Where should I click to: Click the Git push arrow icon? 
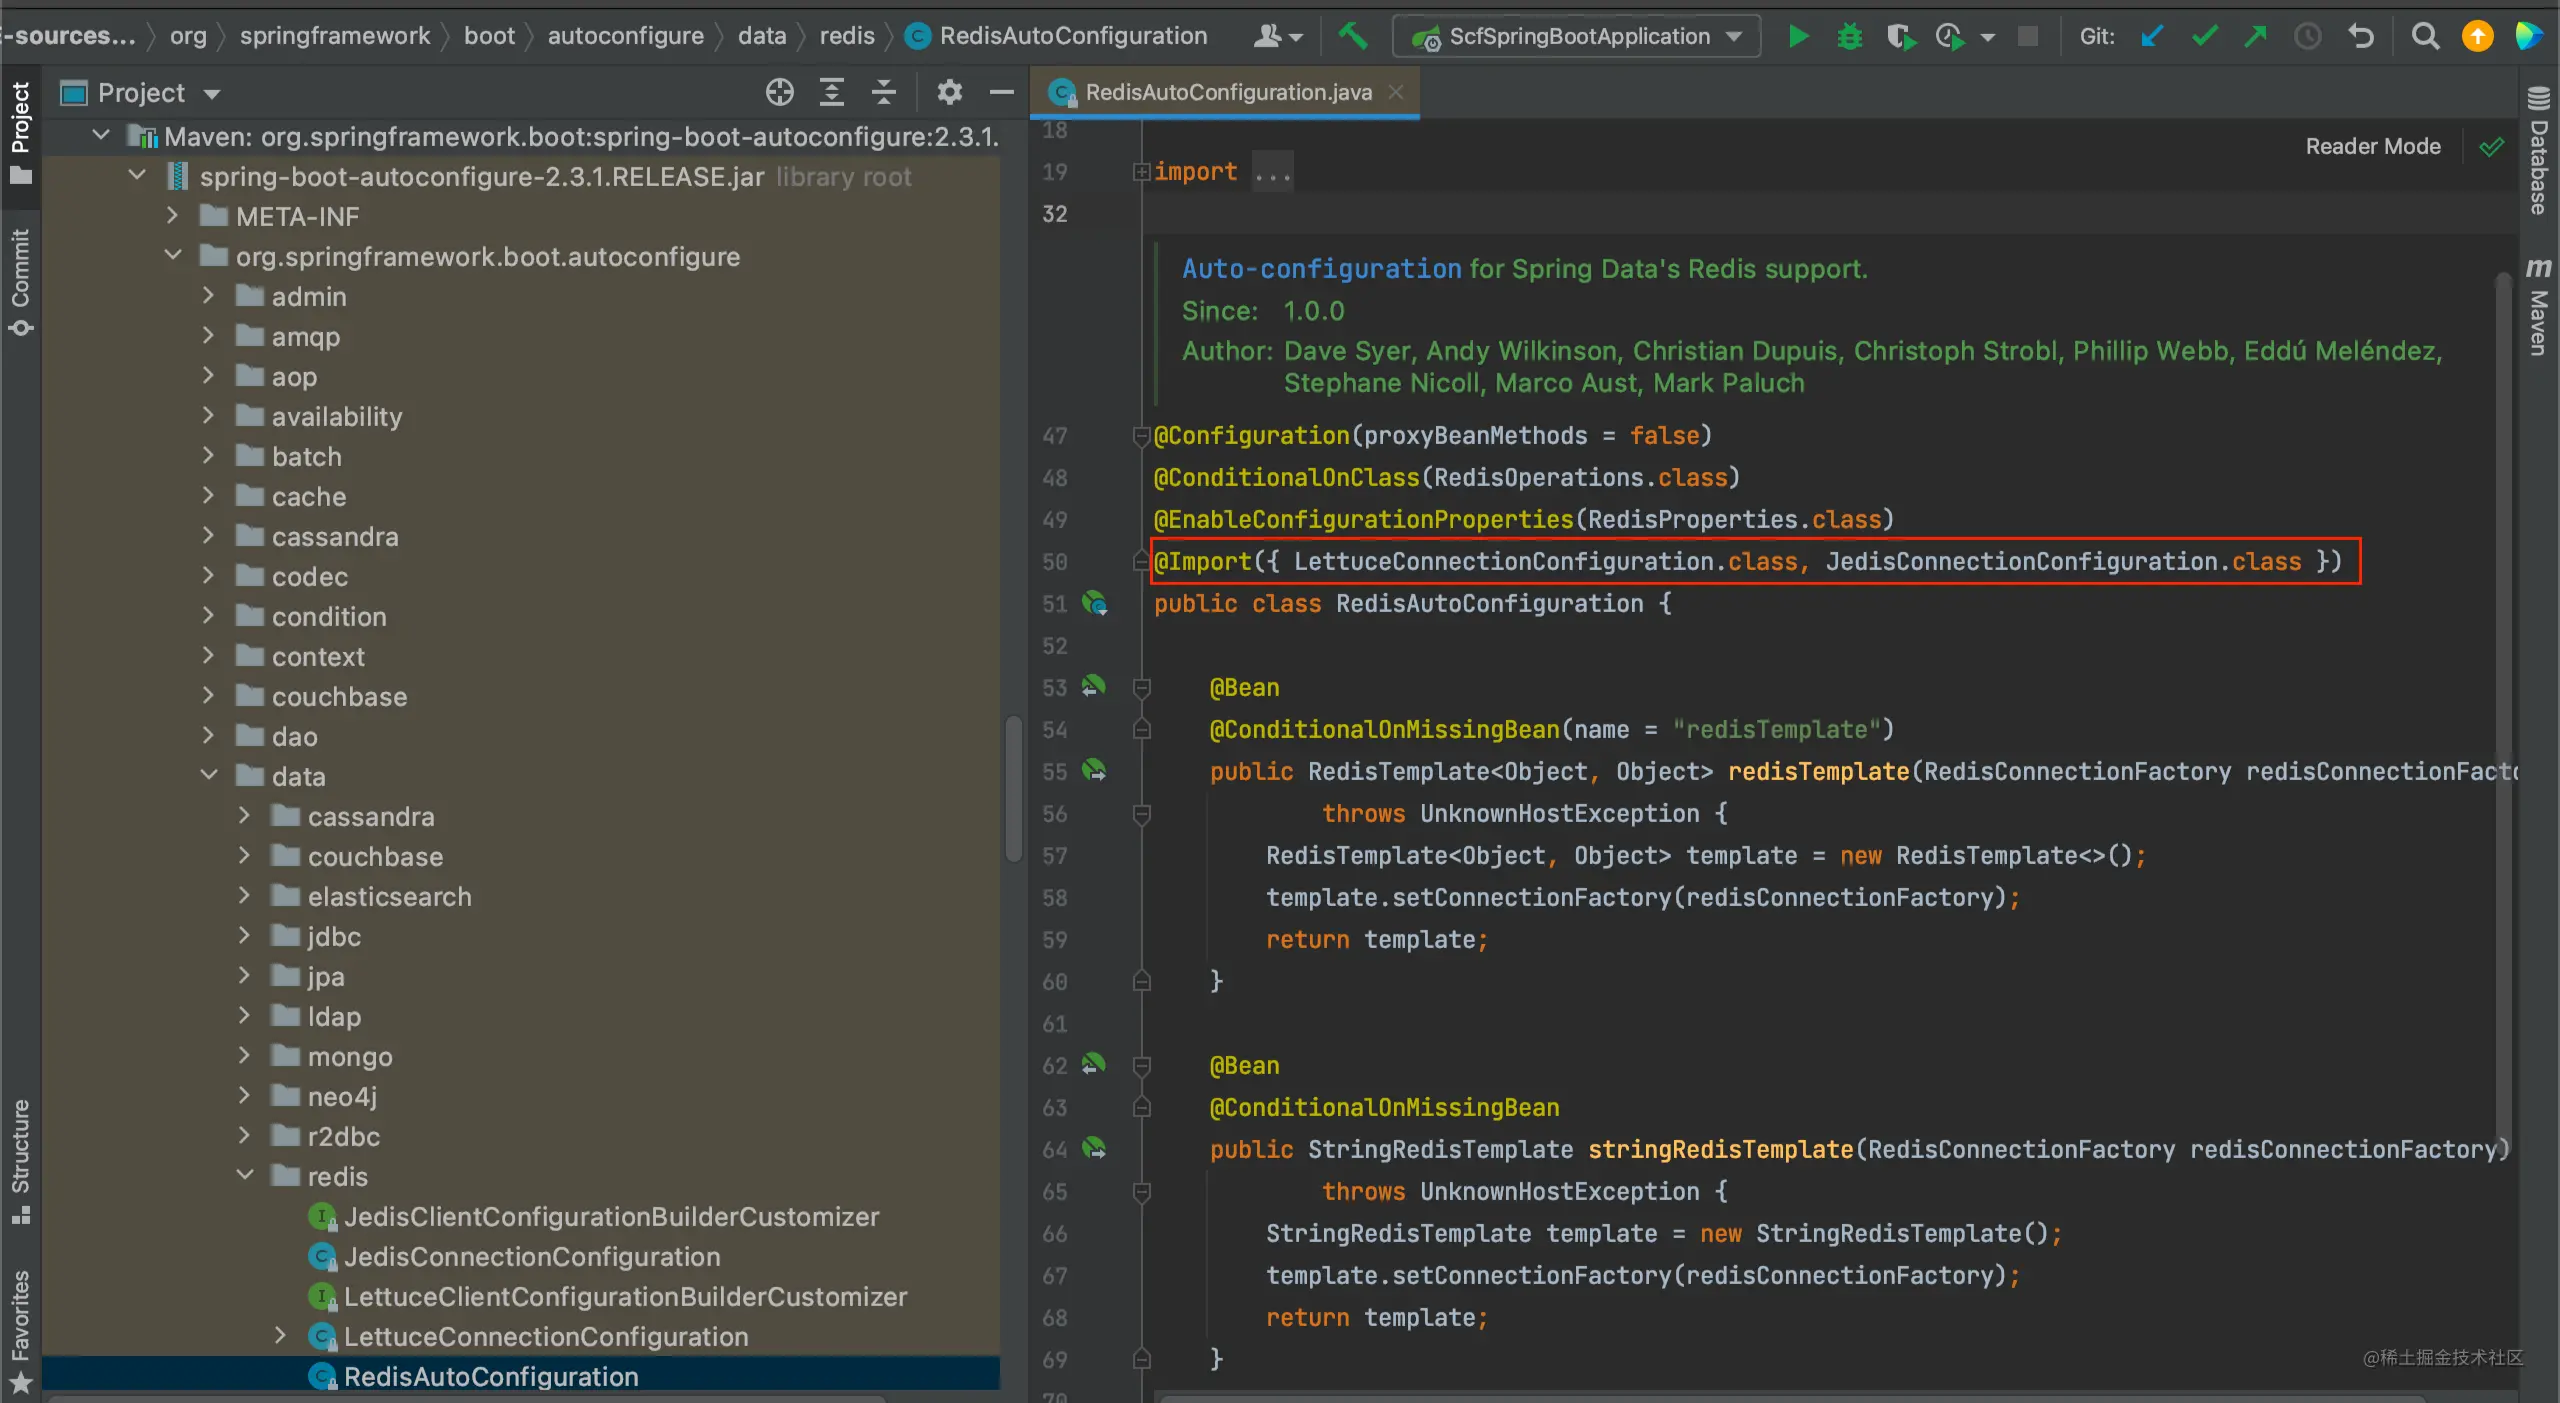point(2256,37)
